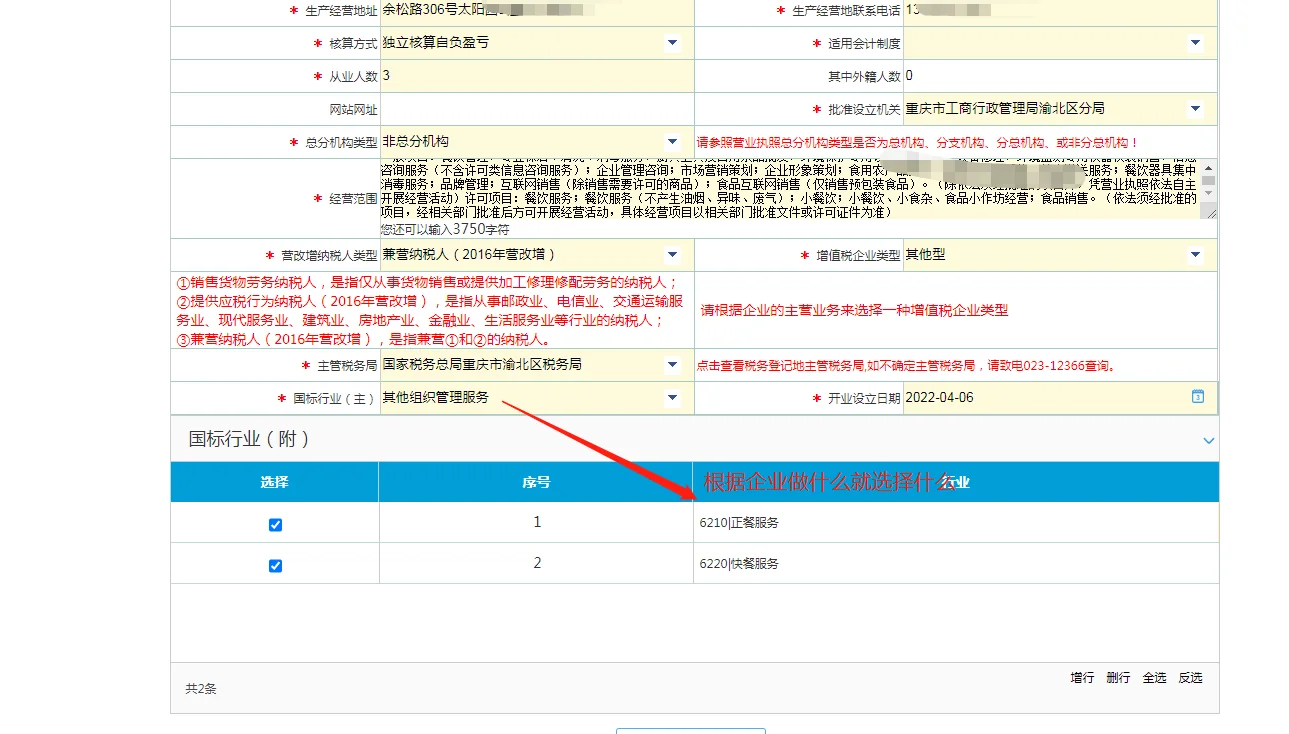The width and height of the screenshot is (1289, 734).
Task: Click the 从业人数 input field
Action: pos(535,76)
